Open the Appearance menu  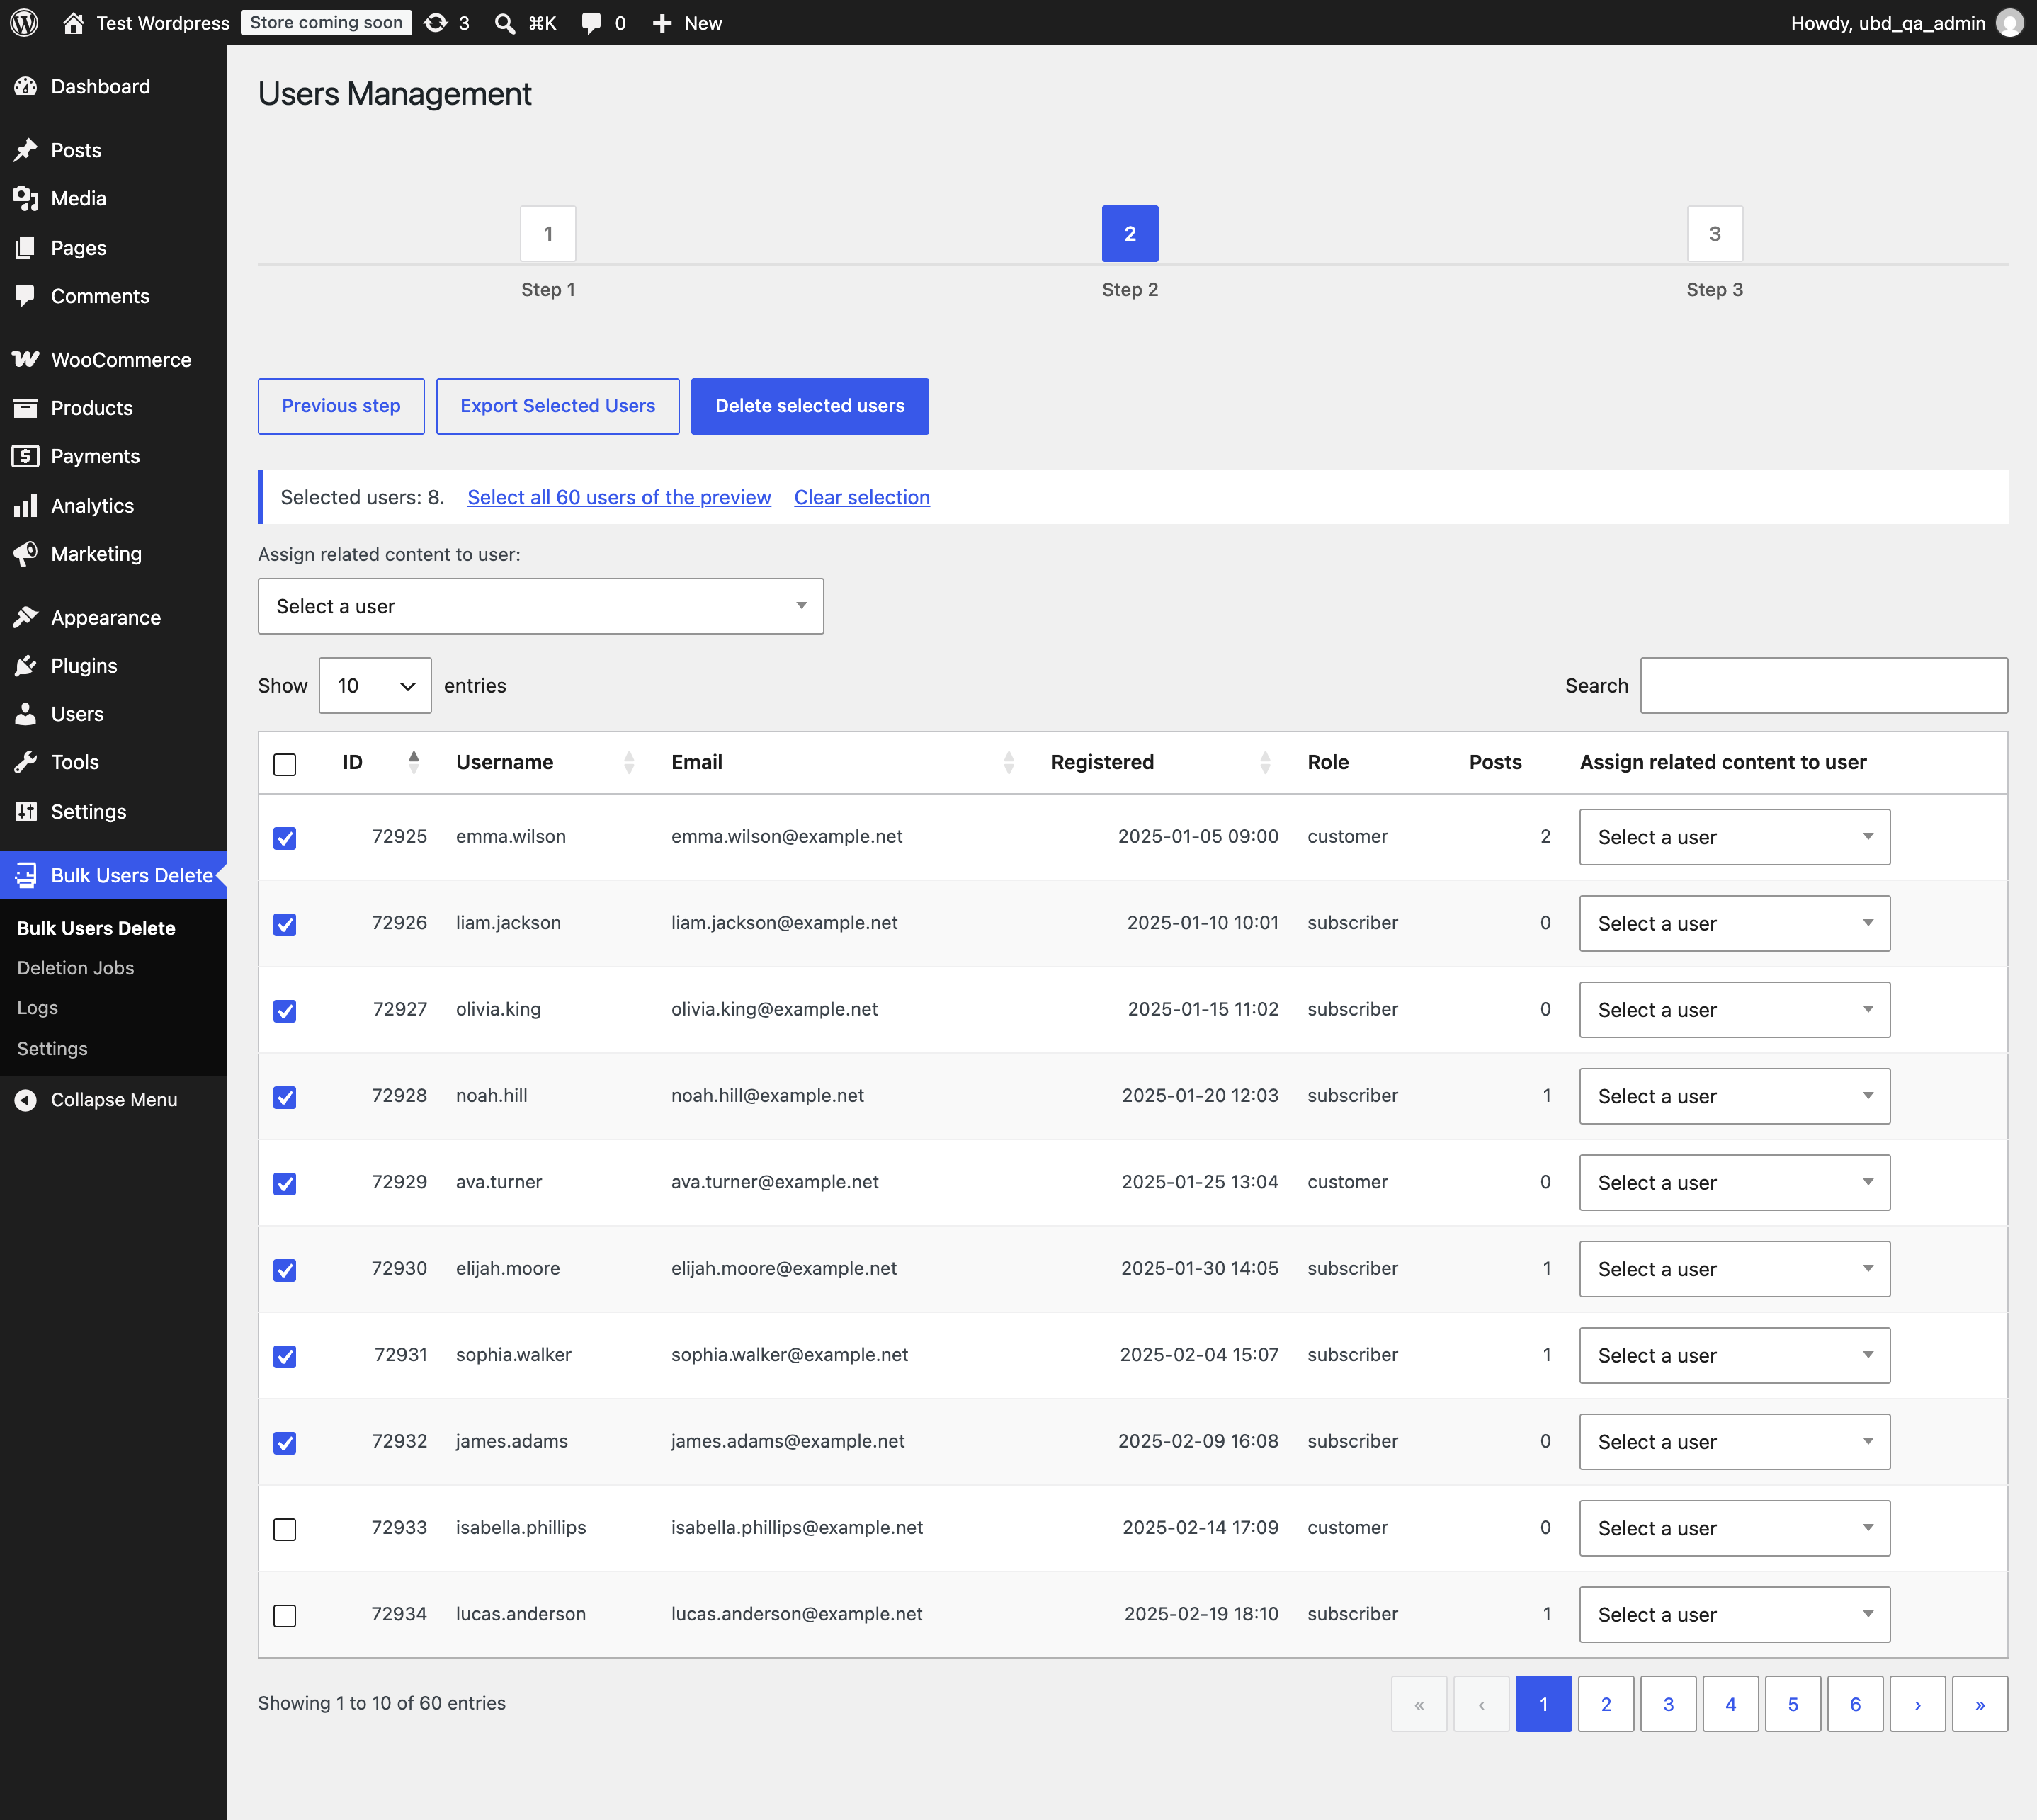(113, 618)
